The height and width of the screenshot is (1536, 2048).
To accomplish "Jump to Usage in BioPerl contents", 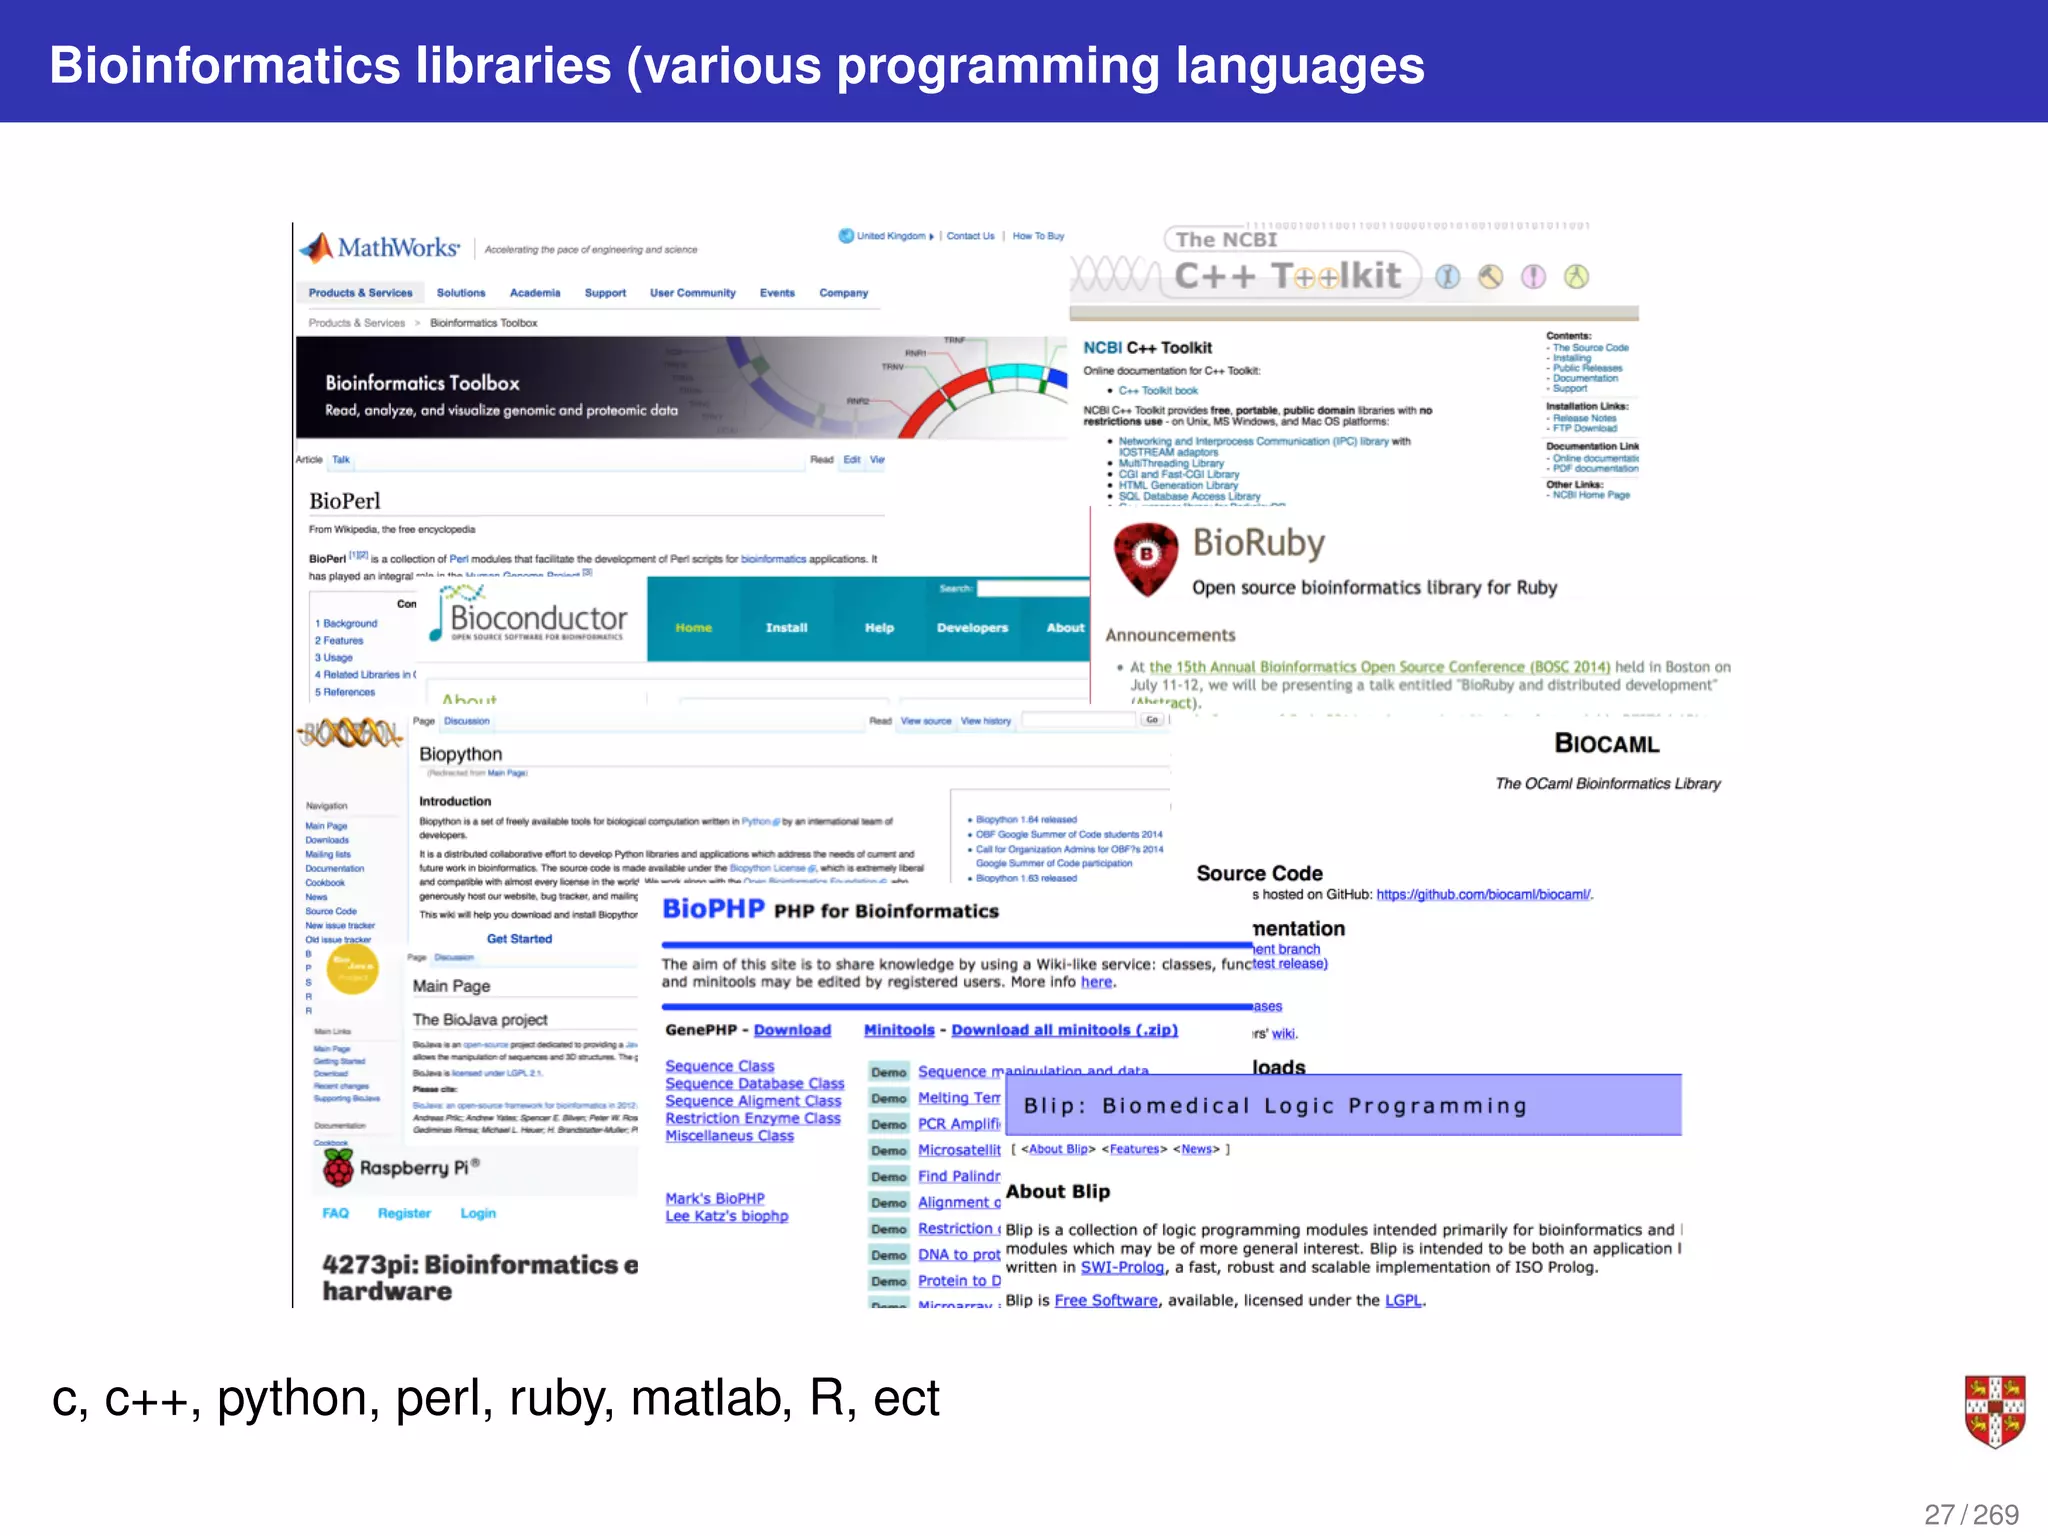I will [334, 658].
